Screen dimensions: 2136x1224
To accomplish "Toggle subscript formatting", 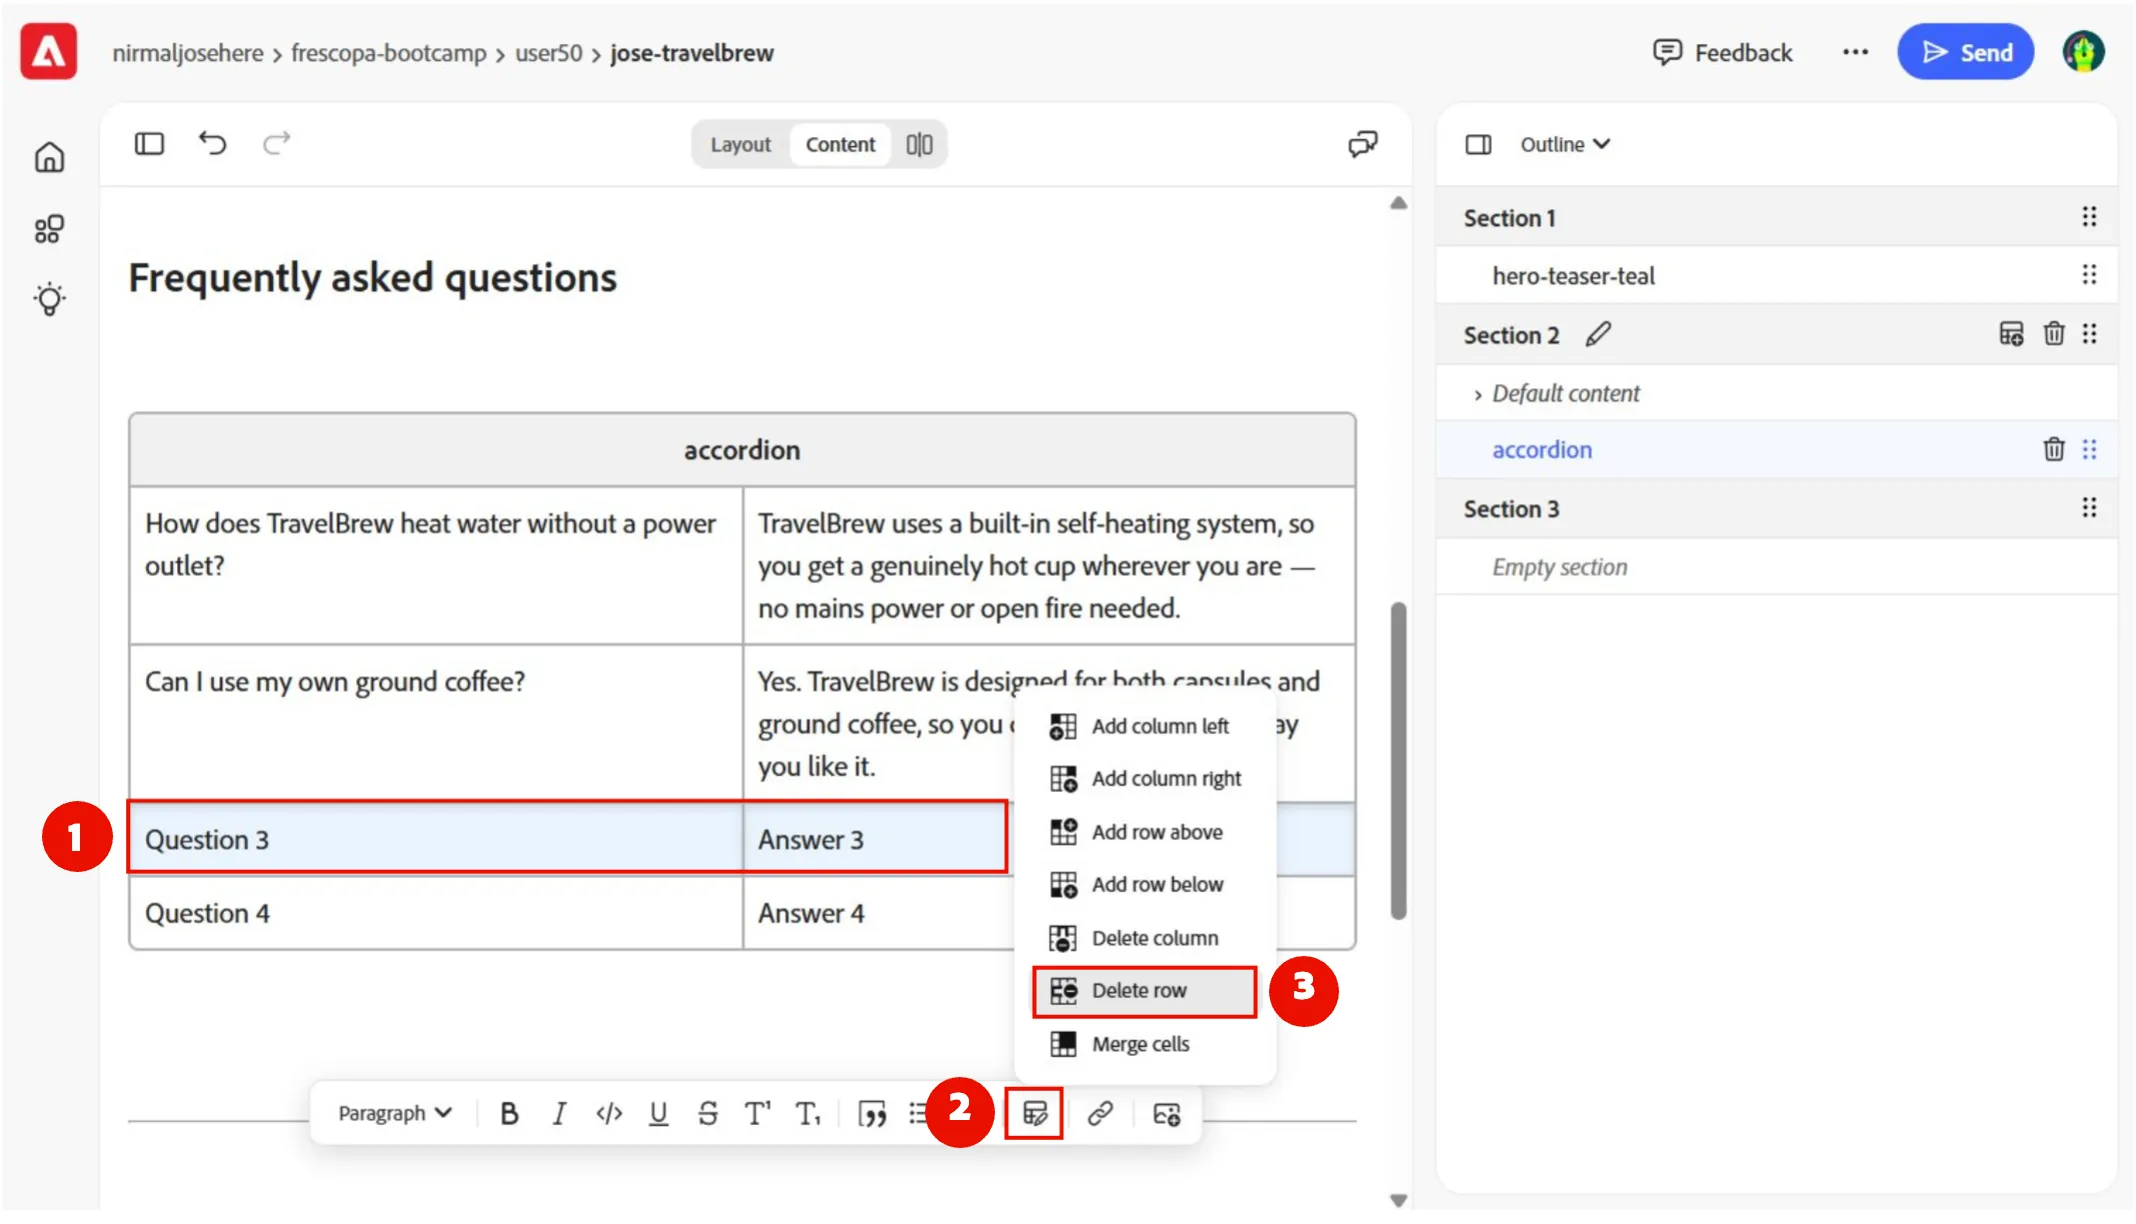I will pyautogui.click(x=808, y=1114).
